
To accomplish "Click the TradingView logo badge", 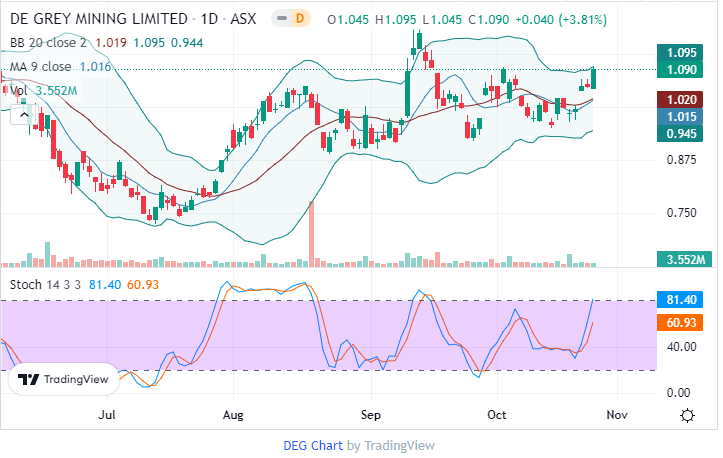I will 64,380.
